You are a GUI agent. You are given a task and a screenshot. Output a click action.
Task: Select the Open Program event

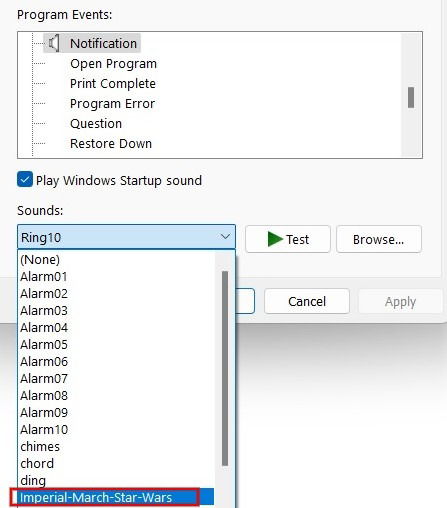[113, 63]
